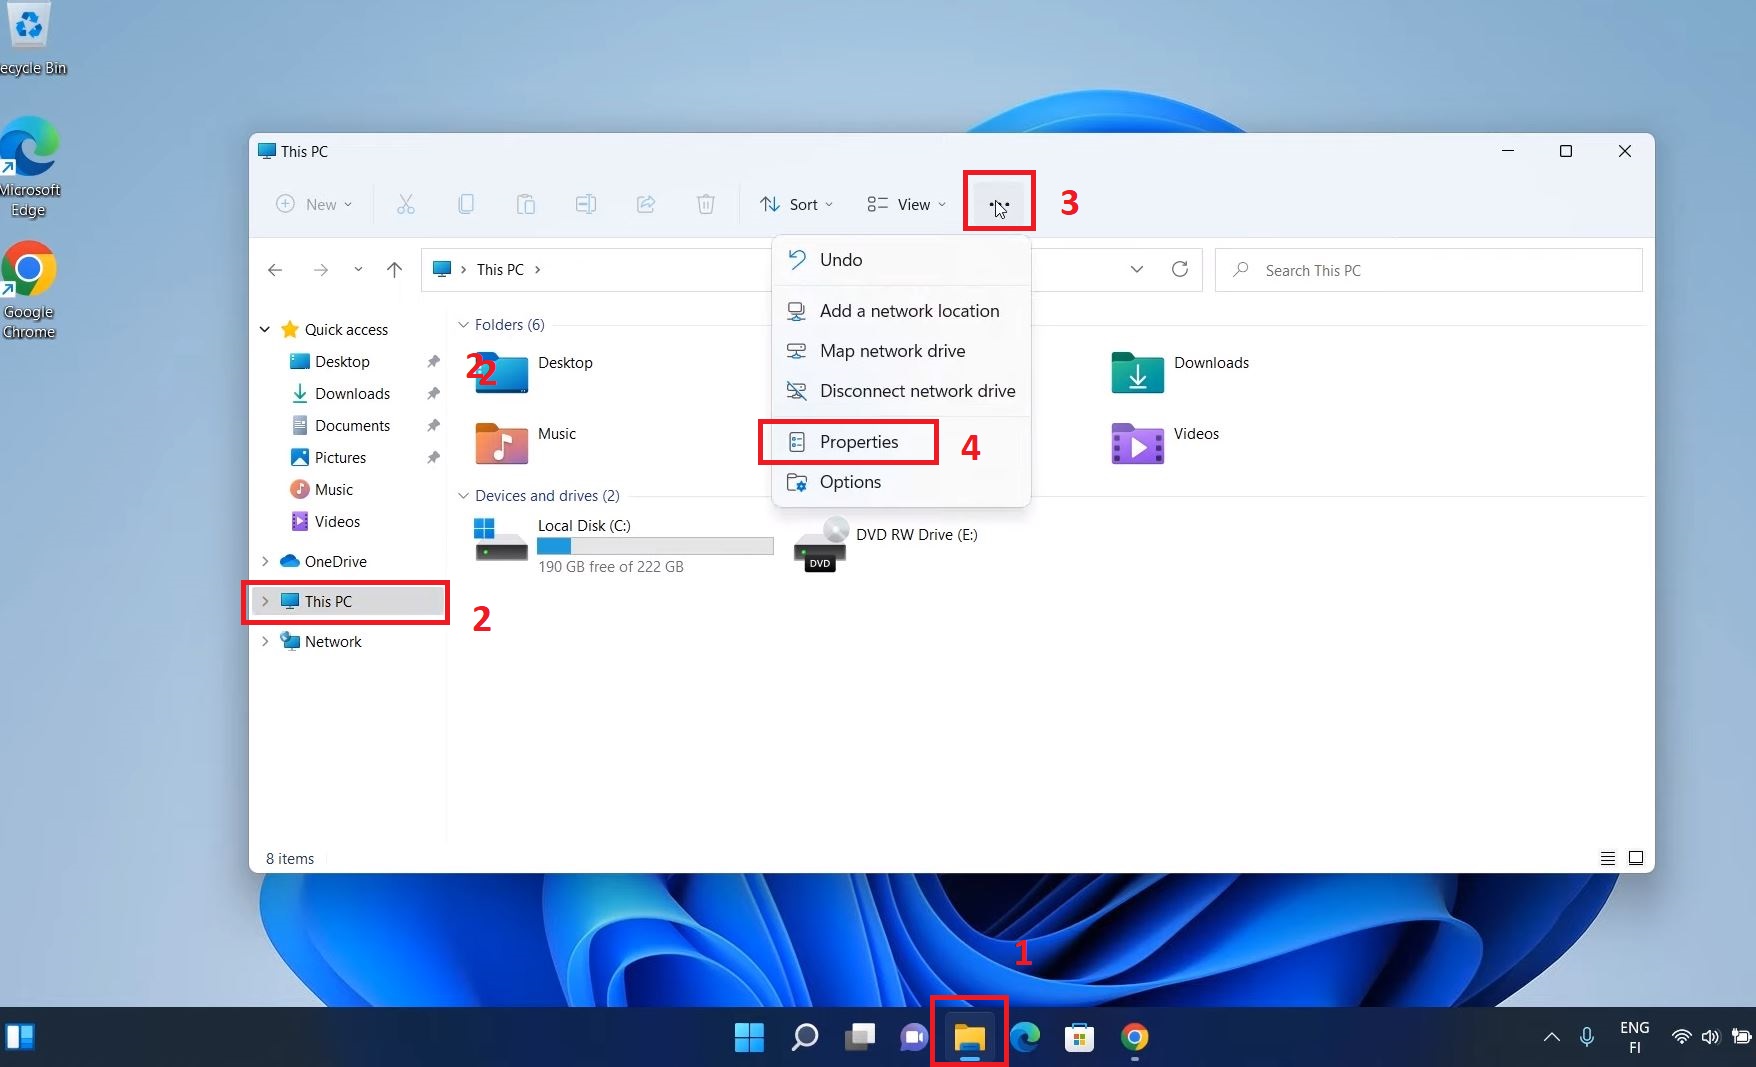Open Documents in Quick access
Image resolution: width=1756 pixels, height=1067 pixels.
tap(352, 425)
